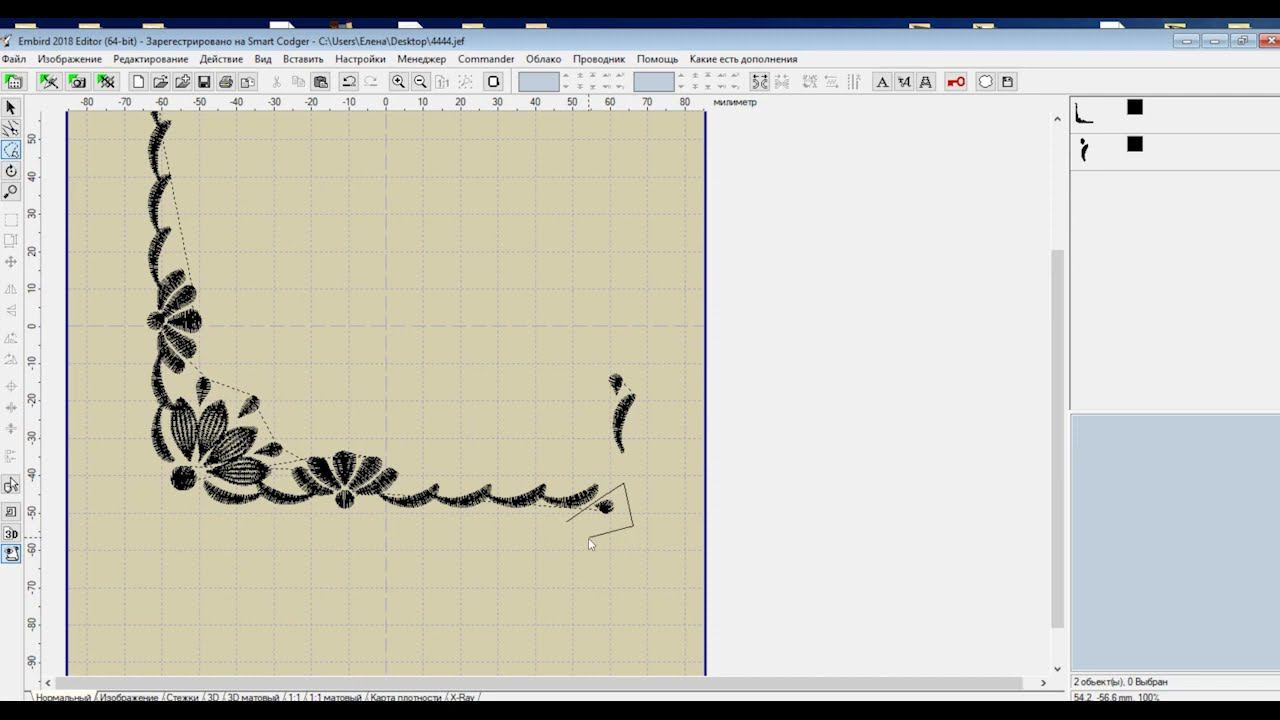The width and height of the screenshot is (1280, 720).
Task: Click the small square icon above the 3D button
Action: [11, 512]
